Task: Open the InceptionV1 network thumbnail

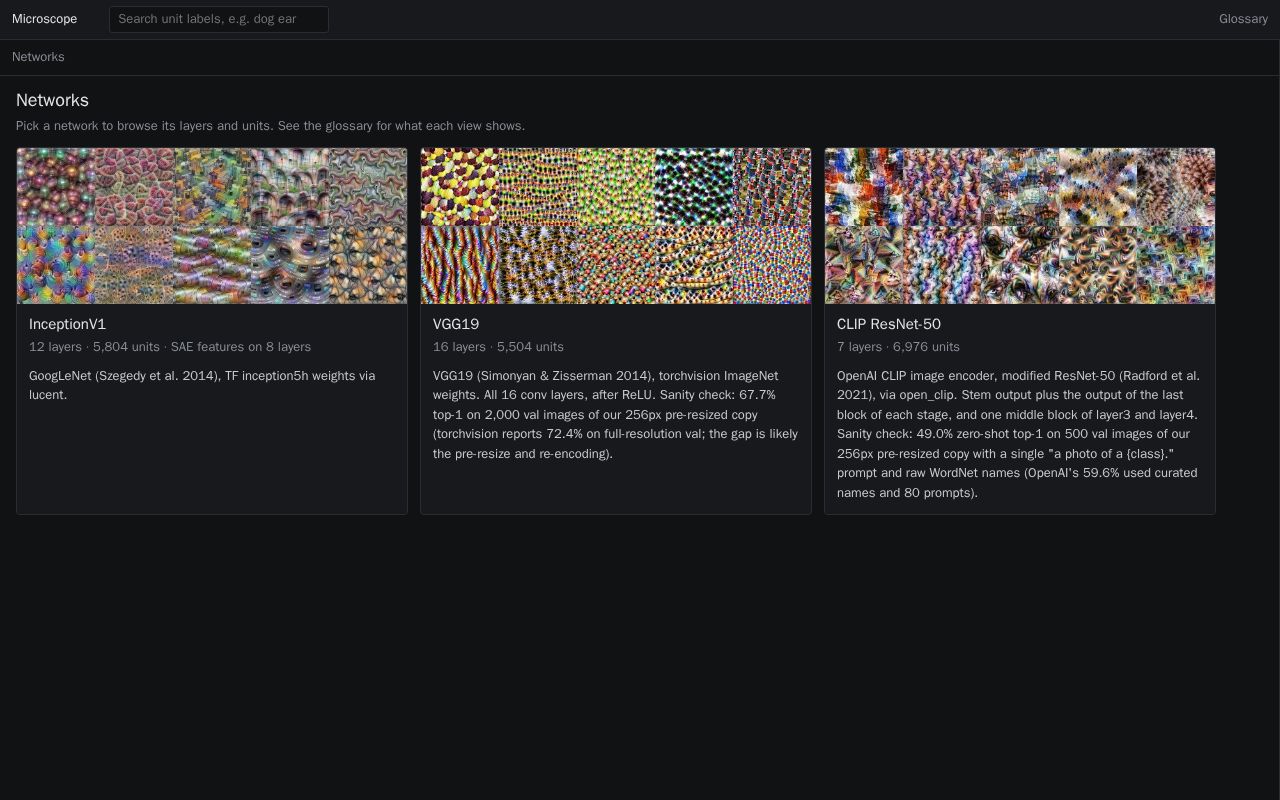Action: point(212,226)
